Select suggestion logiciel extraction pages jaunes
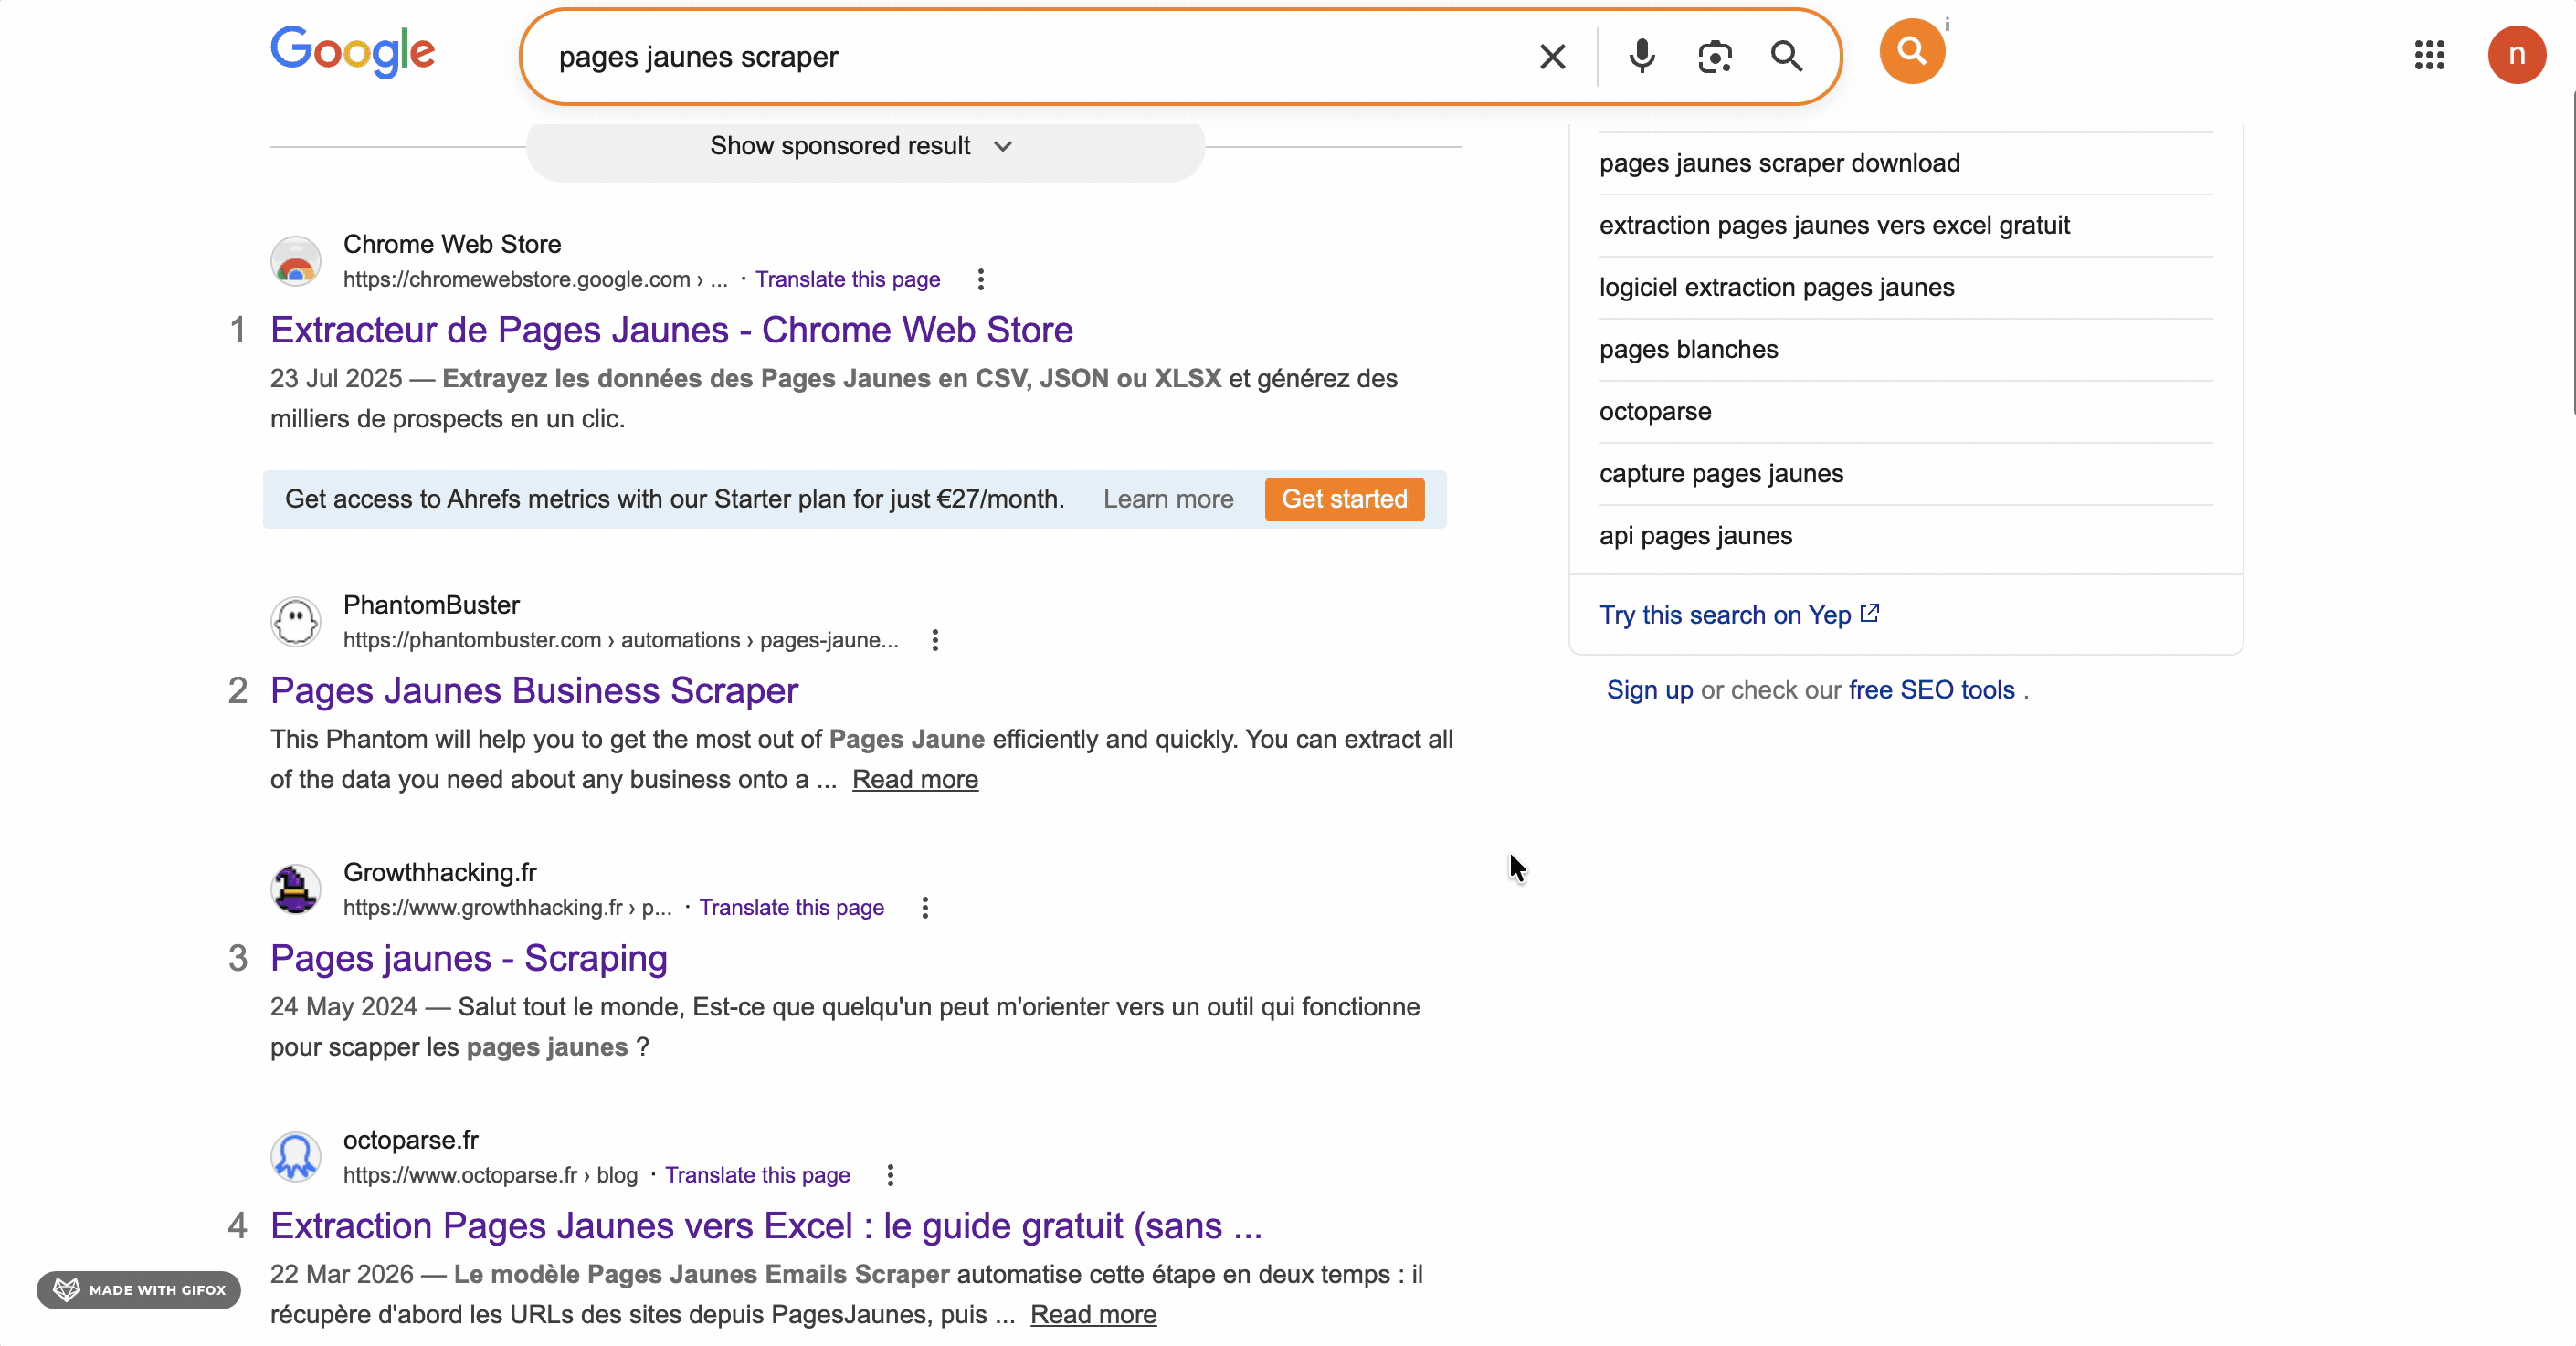The width and height of the screenshot is (2576, 1346). pyautogui.click(x=1776, y=287)
